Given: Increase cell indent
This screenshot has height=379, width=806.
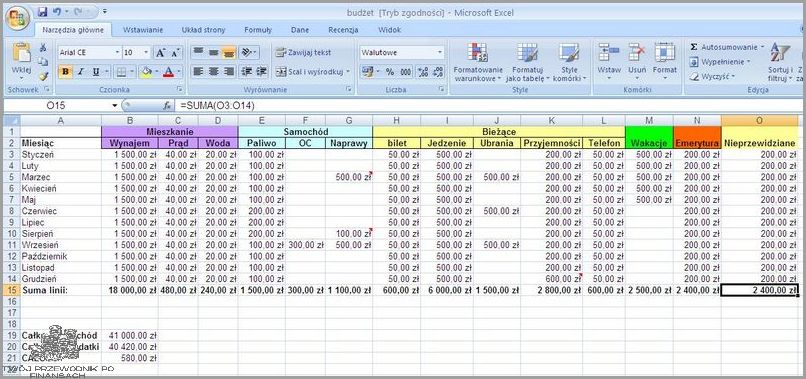Looking at the screenshot, I should 261,71.
